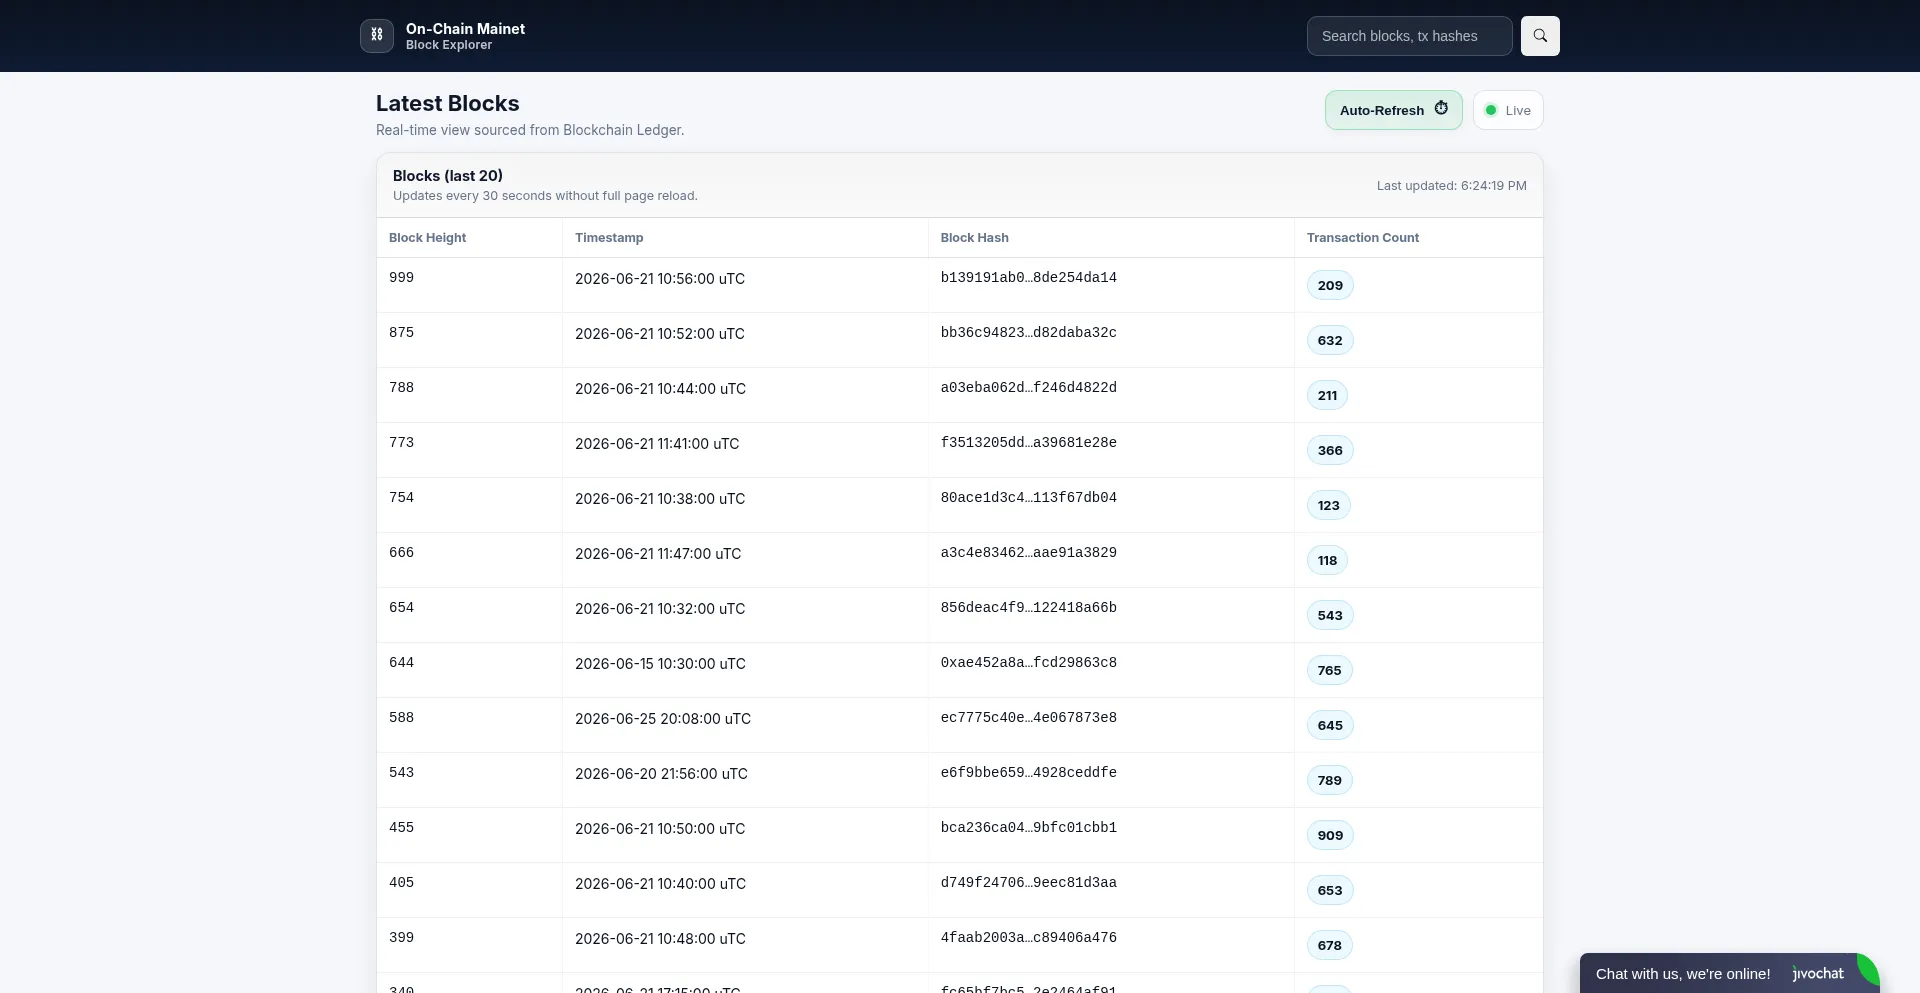The image size is (1920, 993).
Task: Click the 366 transaction count badge
Action: pyautogui.click(x=1330, y=450)
